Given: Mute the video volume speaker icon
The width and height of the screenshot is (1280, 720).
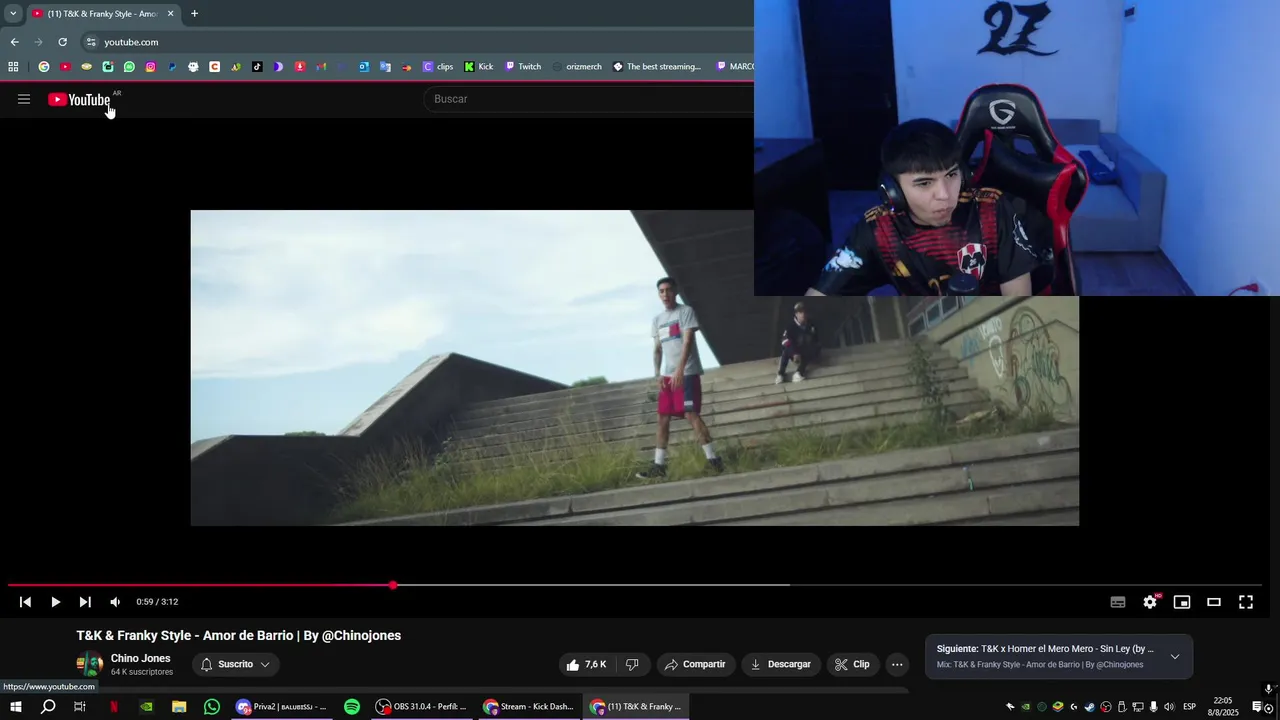Looking at the screenshot, I should pyautogui.click(x=115, y=602).
